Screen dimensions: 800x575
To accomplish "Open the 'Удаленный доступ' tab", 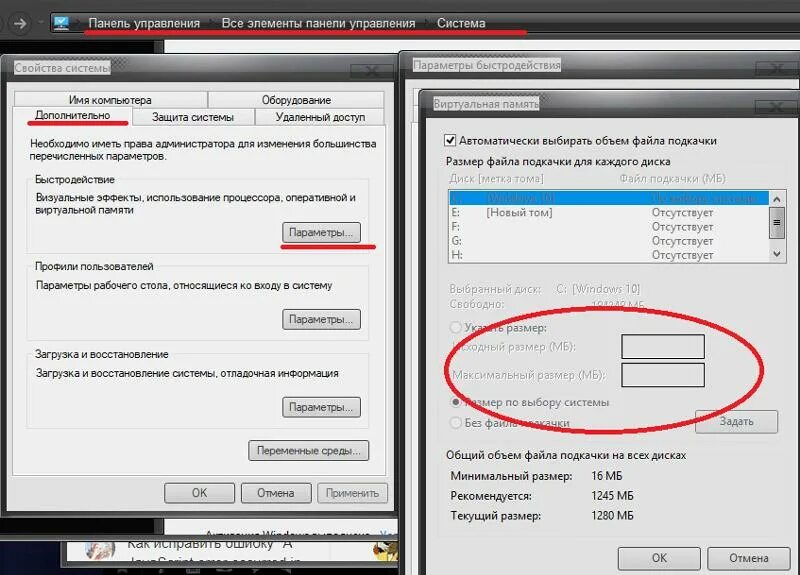I will pos(320,117).
